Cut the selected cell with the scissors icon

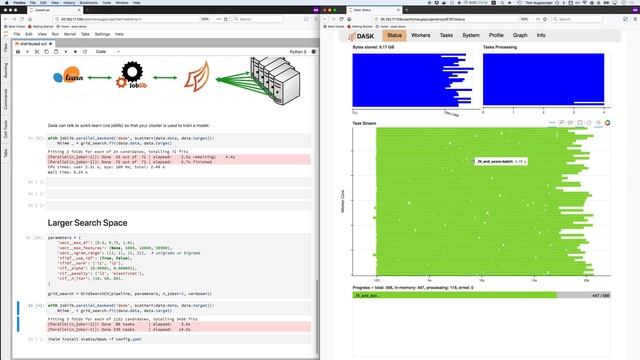37,52
